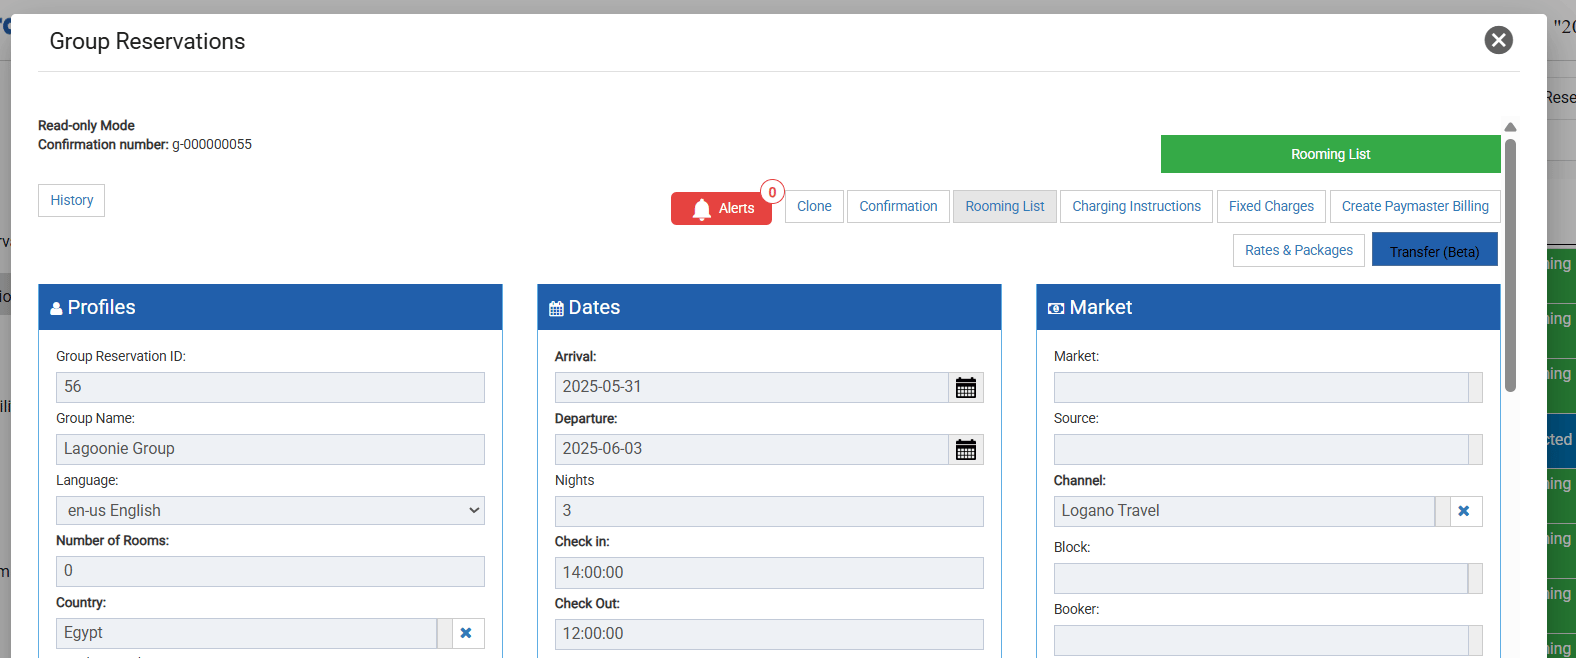The image size is (1576, 658).
Task: Click the Profiles panel header
Action: click(x=270, y=307)
